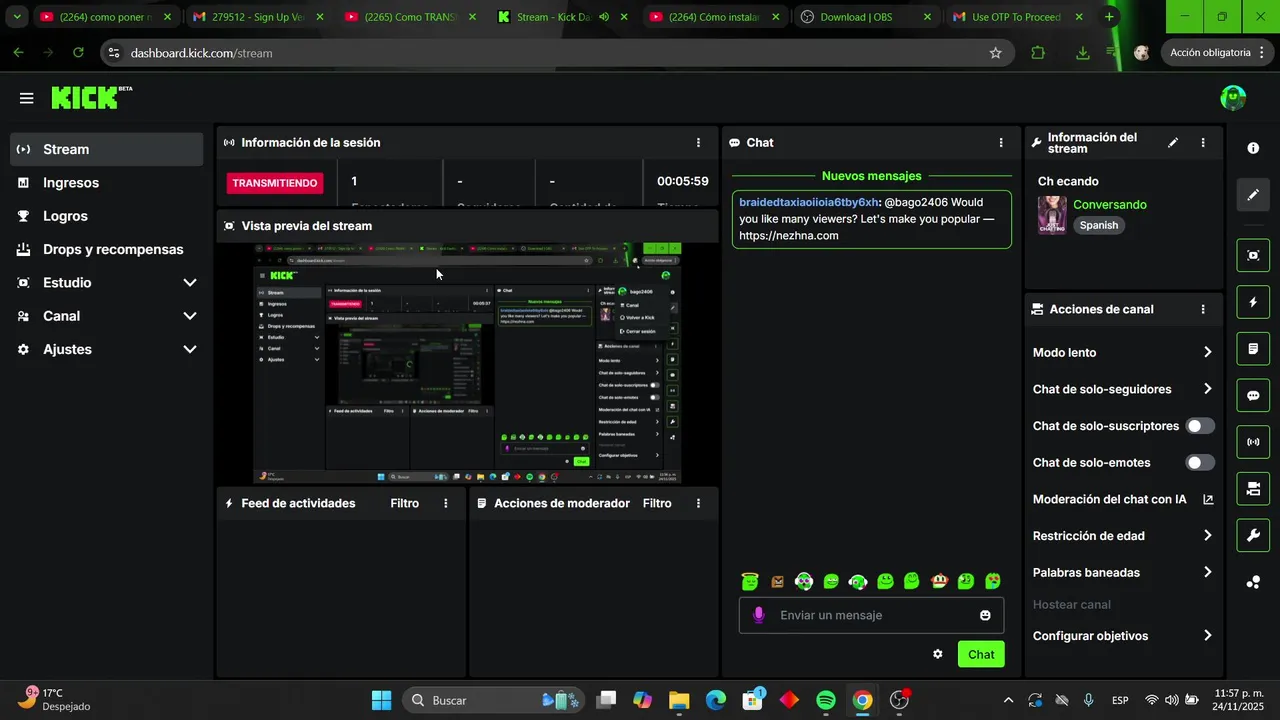1280x720 pixels.
Task: Toggle the broadcast session info icon in right toolbar
Action: 1253,442
